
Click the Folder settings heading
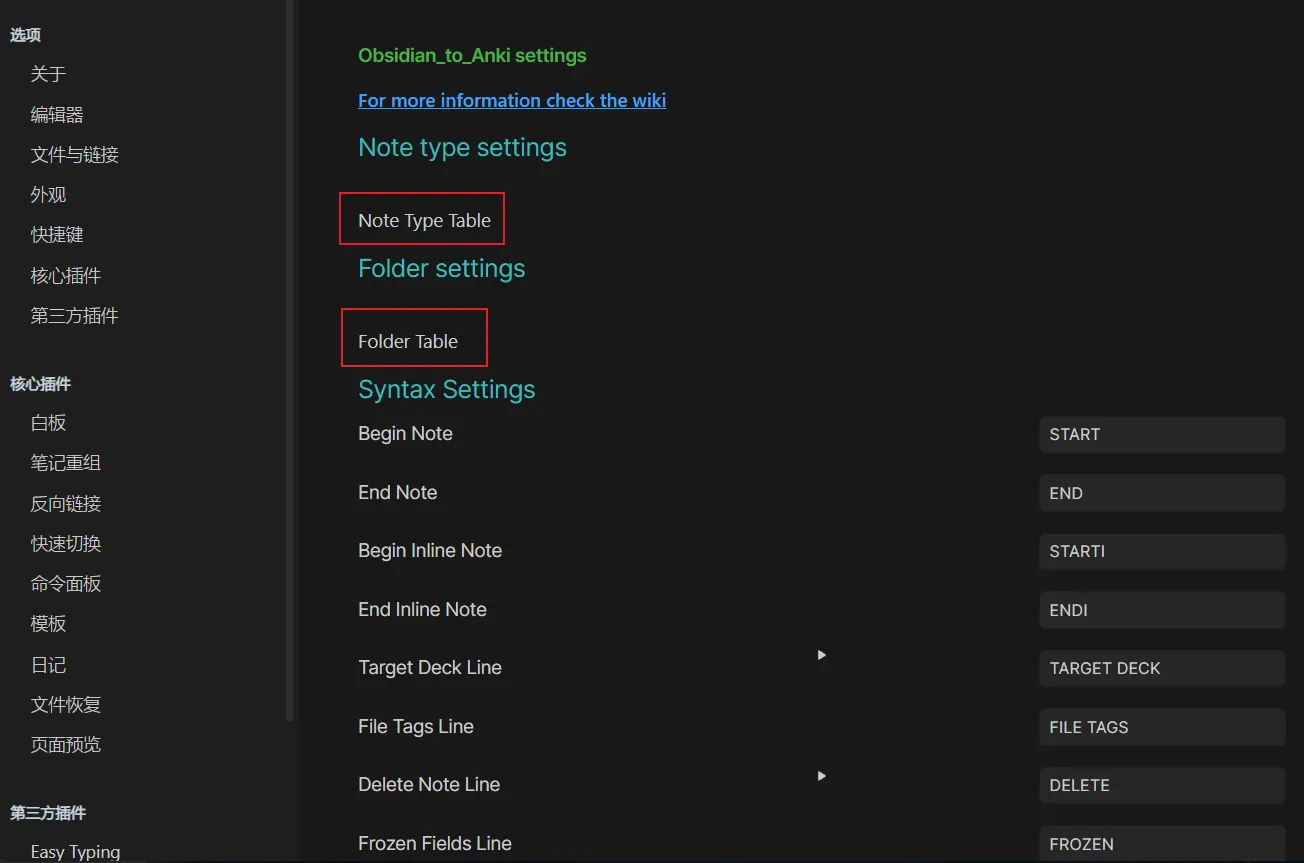[441, 268]
